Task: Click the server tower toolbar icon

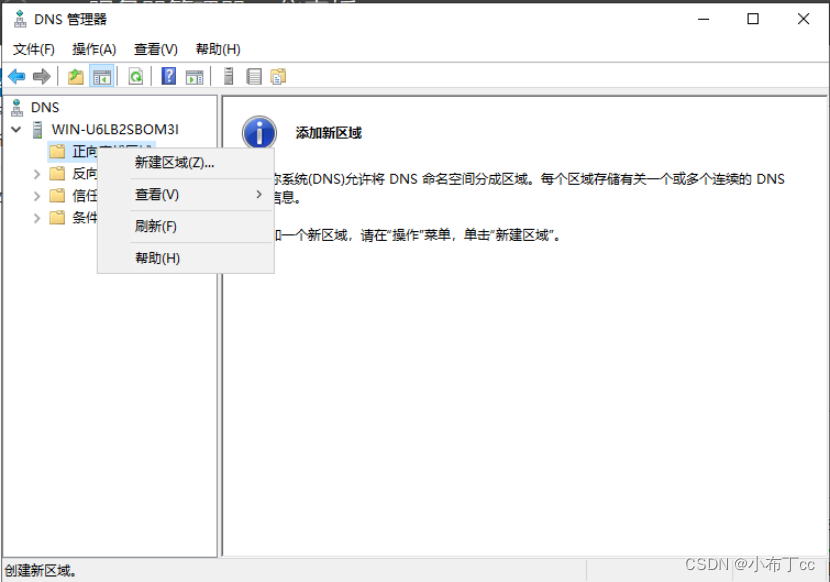Action: pyautogui.click(x=229, y=76)
